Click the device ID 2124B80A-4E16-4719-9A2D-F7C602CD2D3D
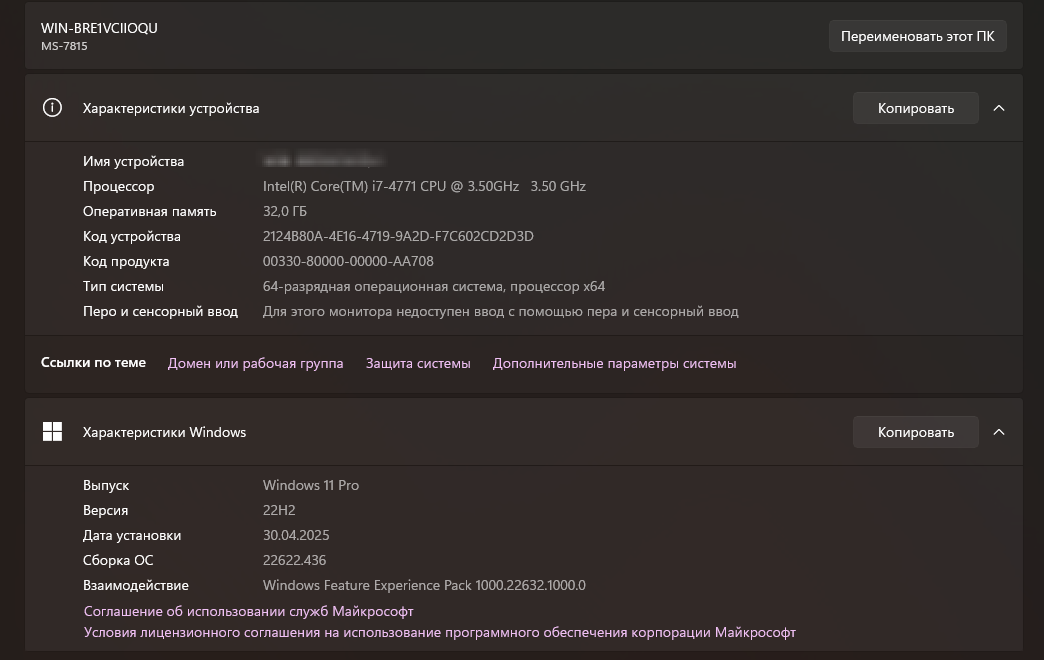The height and width of the screenshot is (660, 1044). [398, 236]
